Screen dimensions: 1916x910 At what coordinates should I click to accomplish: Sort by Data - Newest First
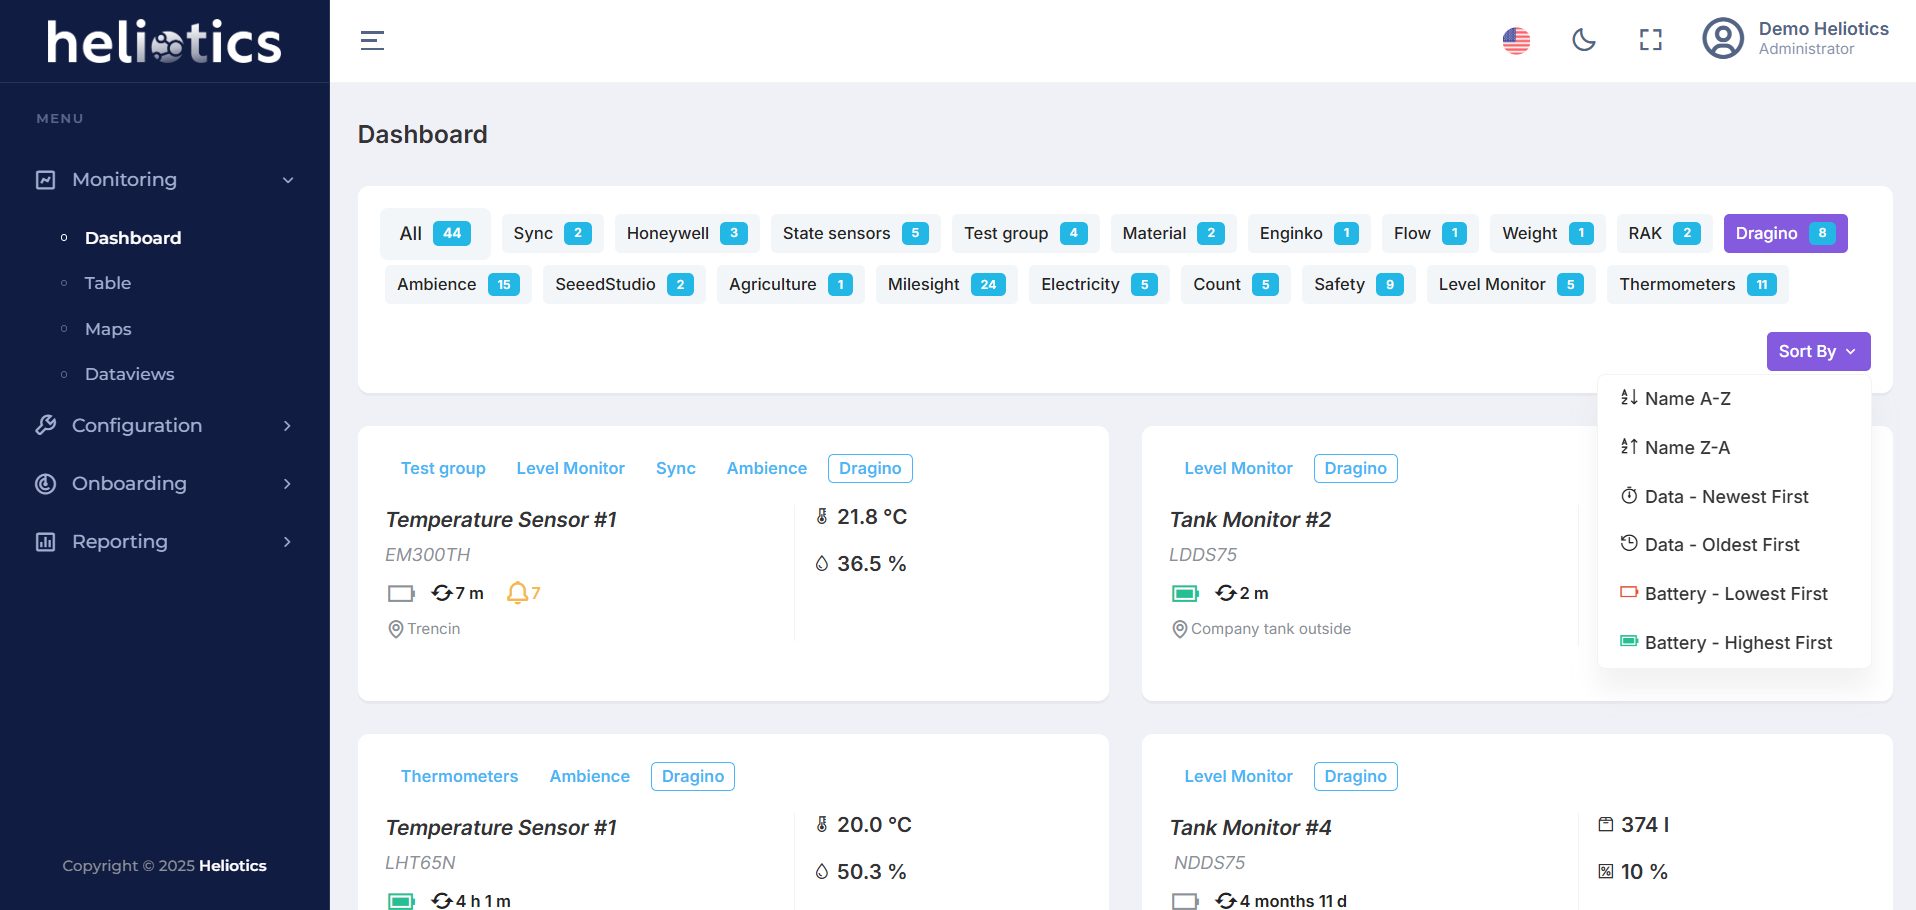[1734, 497]
